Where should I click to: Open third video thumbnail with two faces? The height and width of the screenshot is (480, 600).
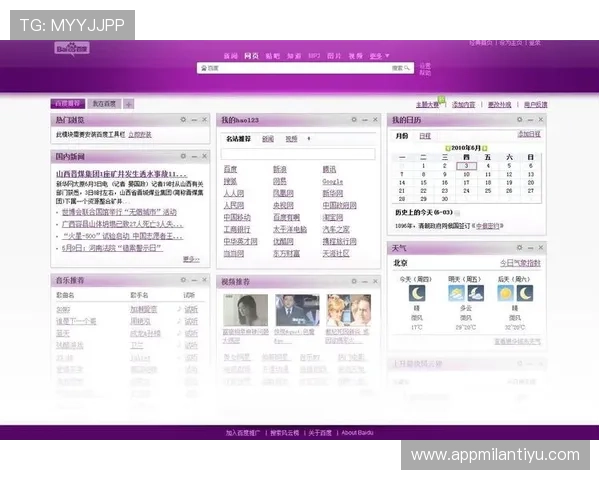pyautogui.click(x=348, y=310)
